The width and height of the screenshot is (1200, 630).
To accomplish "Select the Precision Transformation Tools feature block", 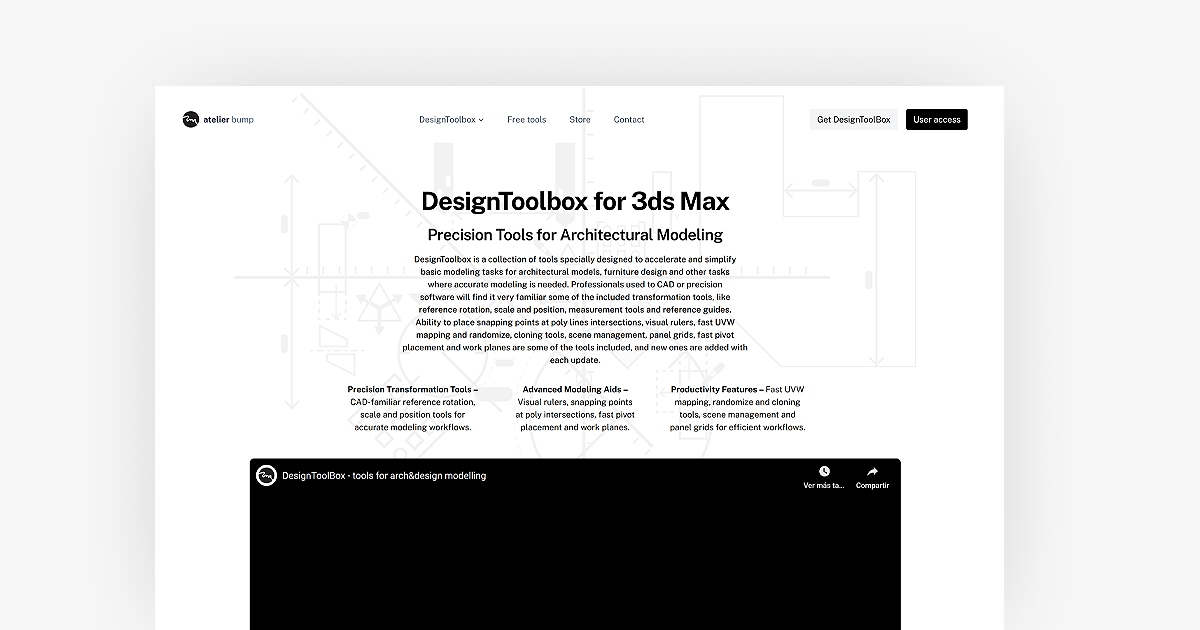I will click(x=413, y=407).
